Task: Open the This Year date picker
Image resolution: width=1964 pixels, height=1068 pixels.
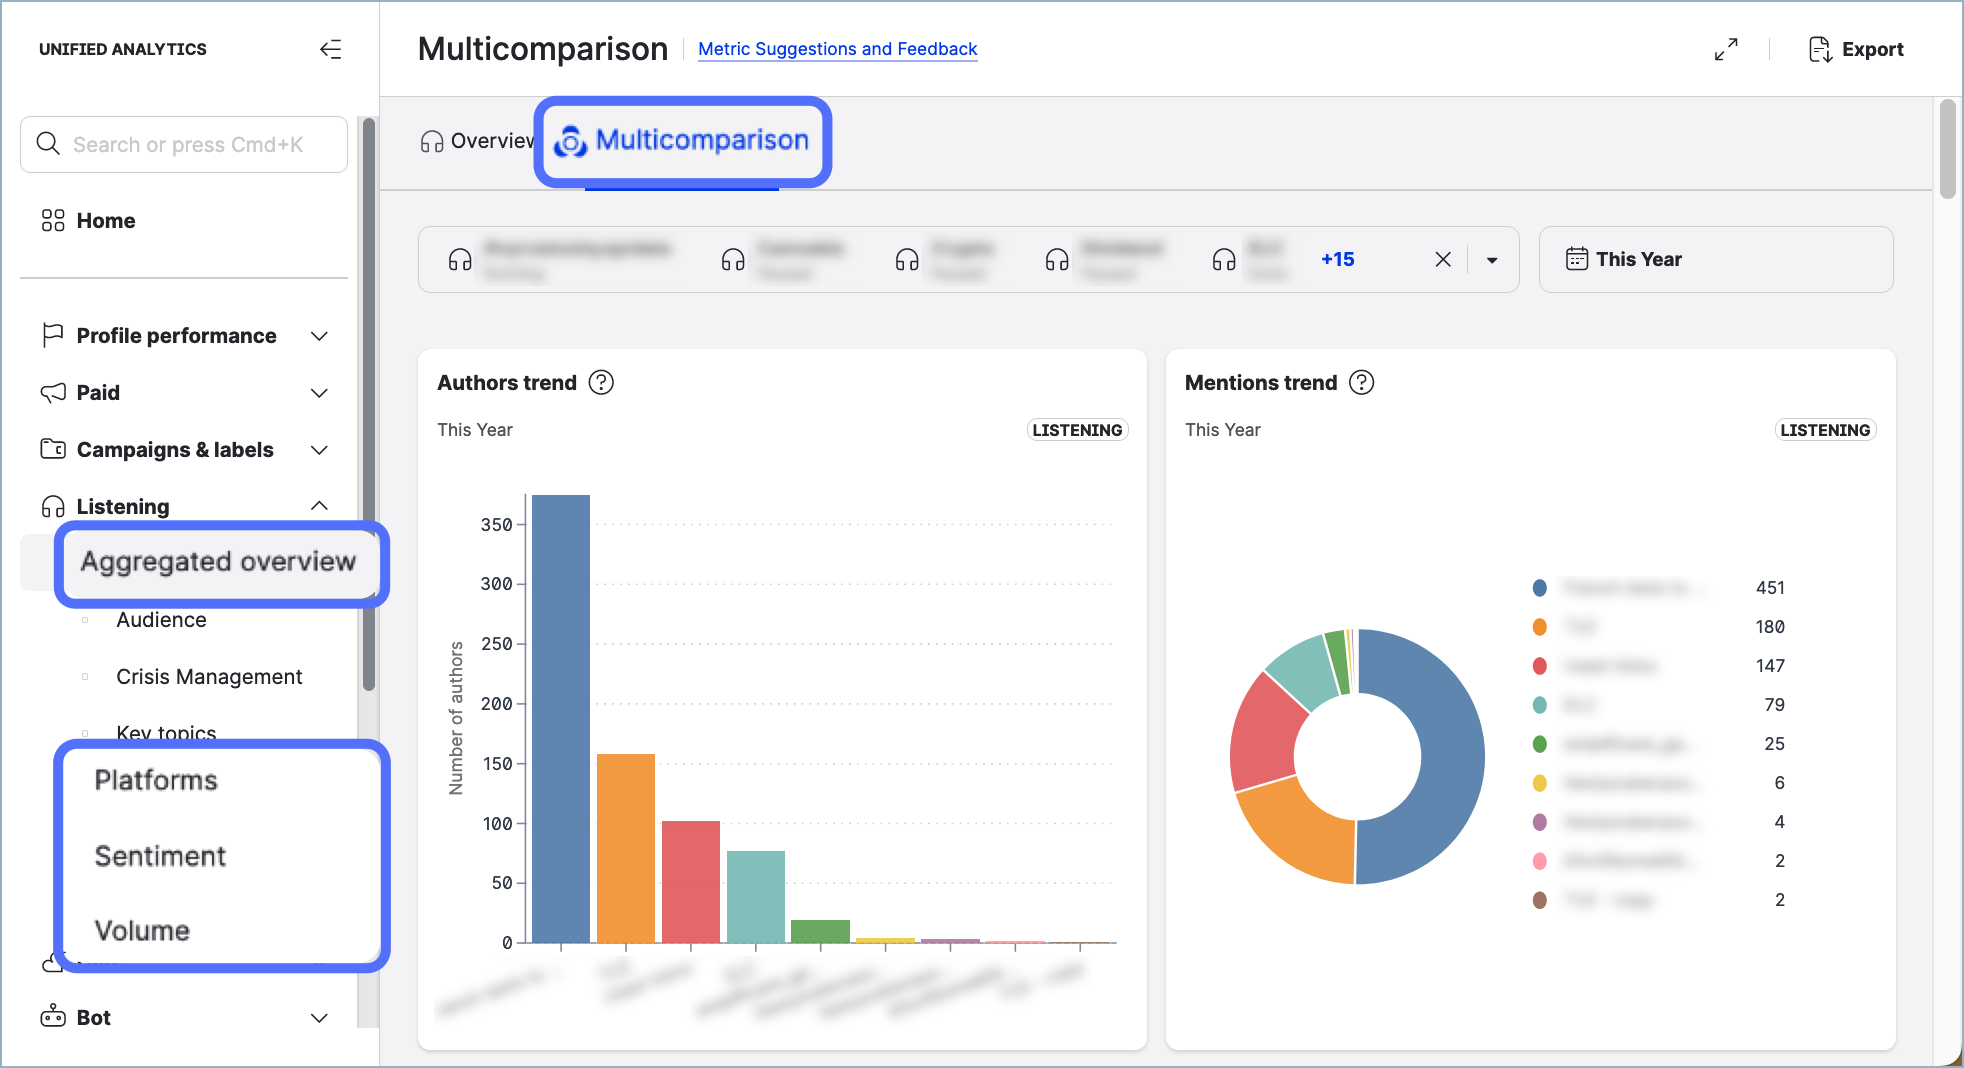Action: (x=1715, y=259)
